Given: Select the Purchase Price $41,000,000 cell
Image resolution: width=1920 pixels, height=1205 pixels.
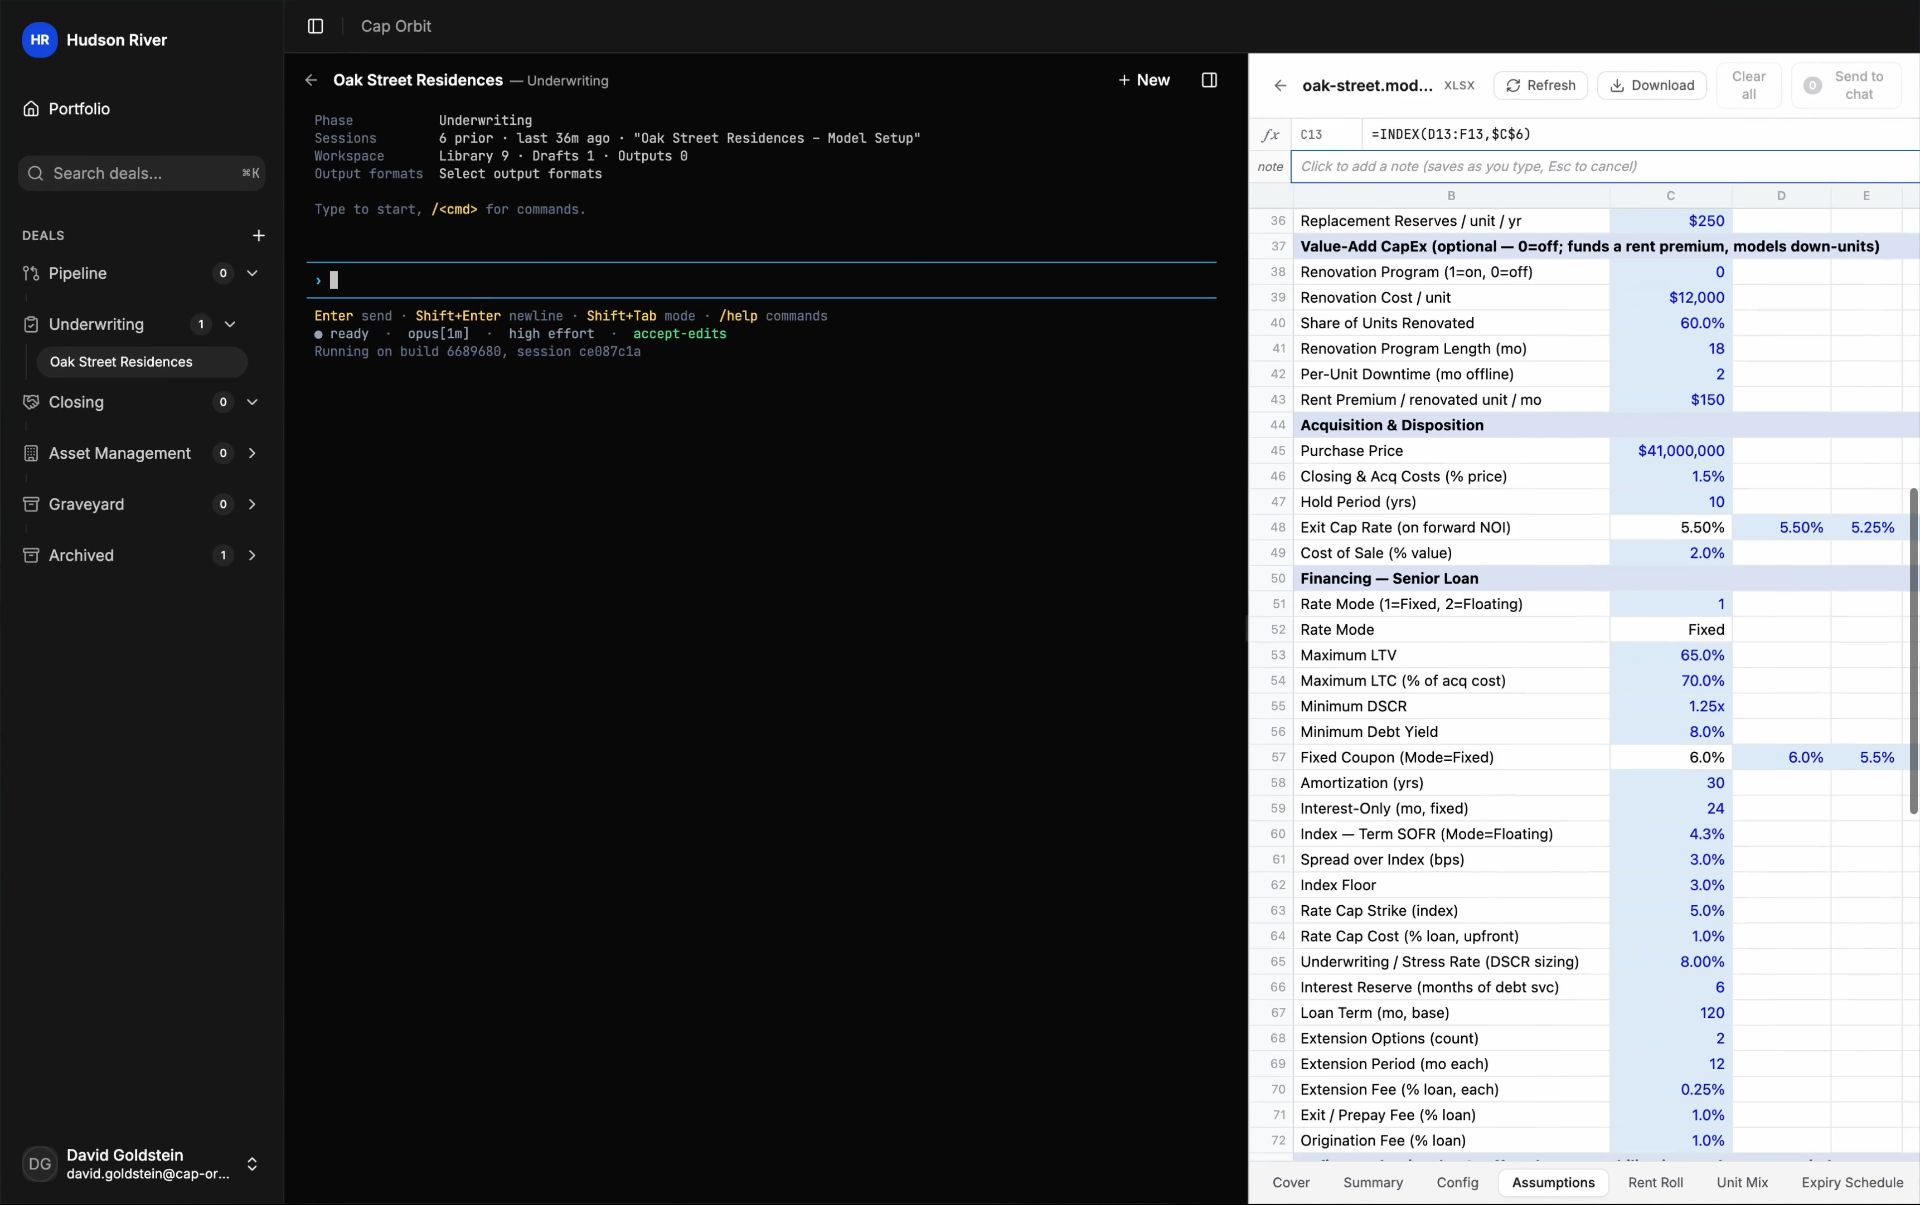Looking at the screenshot, I should point(1670,451).
